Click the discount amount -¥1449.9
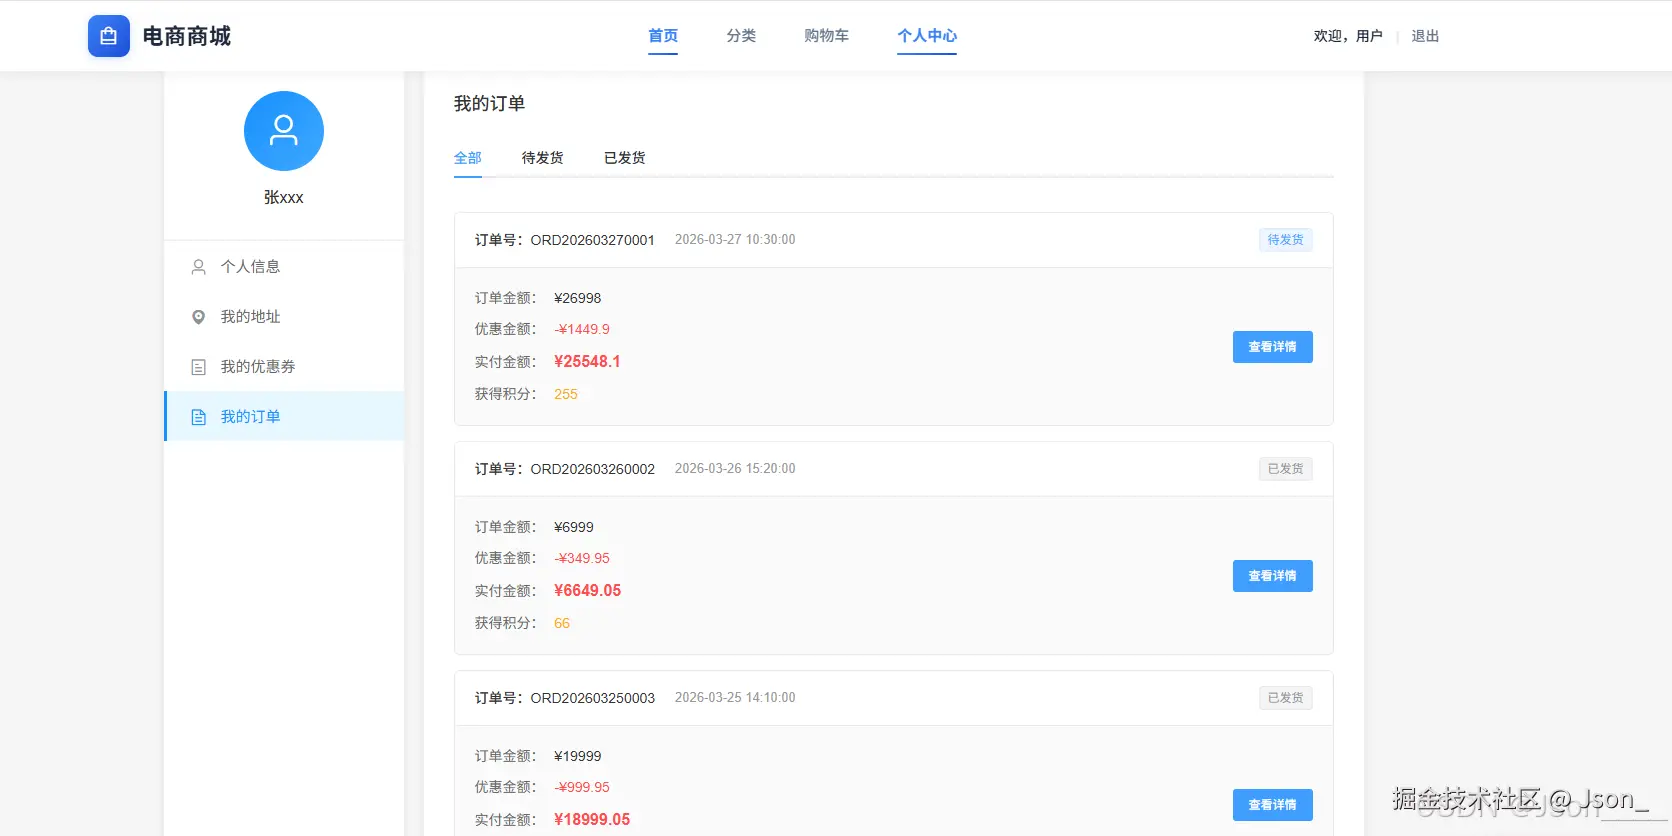1672x836 pixels. coord(582,330)
